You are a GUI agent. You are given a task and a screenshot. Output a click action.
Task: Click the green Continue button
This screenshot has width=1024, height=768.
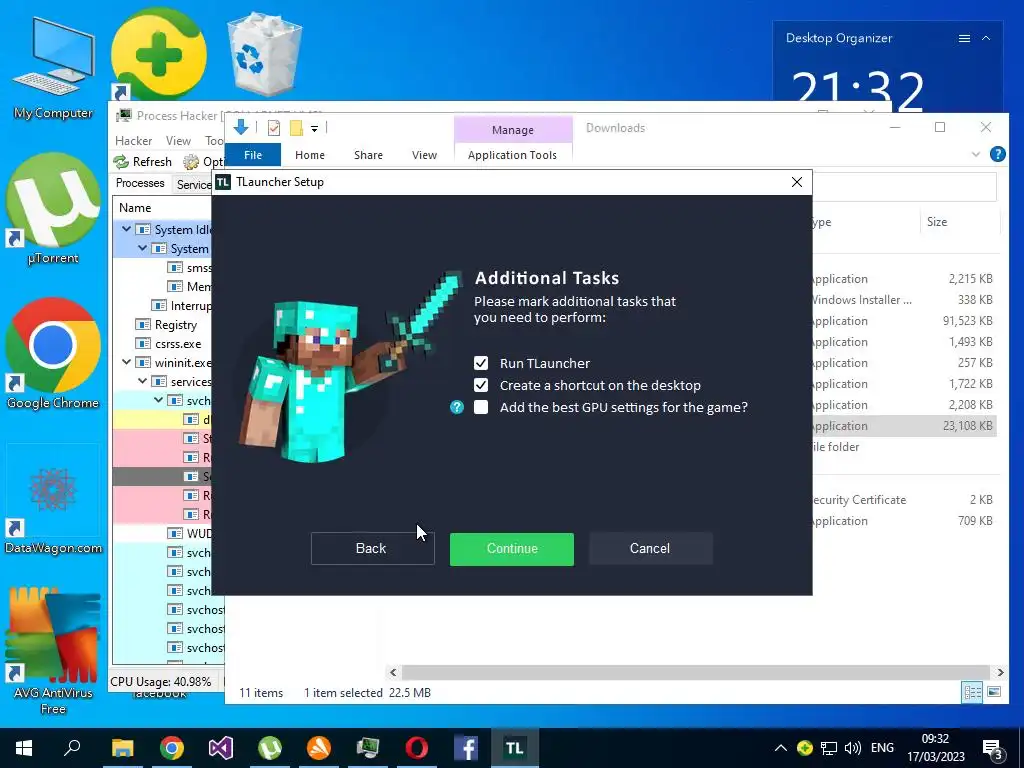click(x=511, y=549)
